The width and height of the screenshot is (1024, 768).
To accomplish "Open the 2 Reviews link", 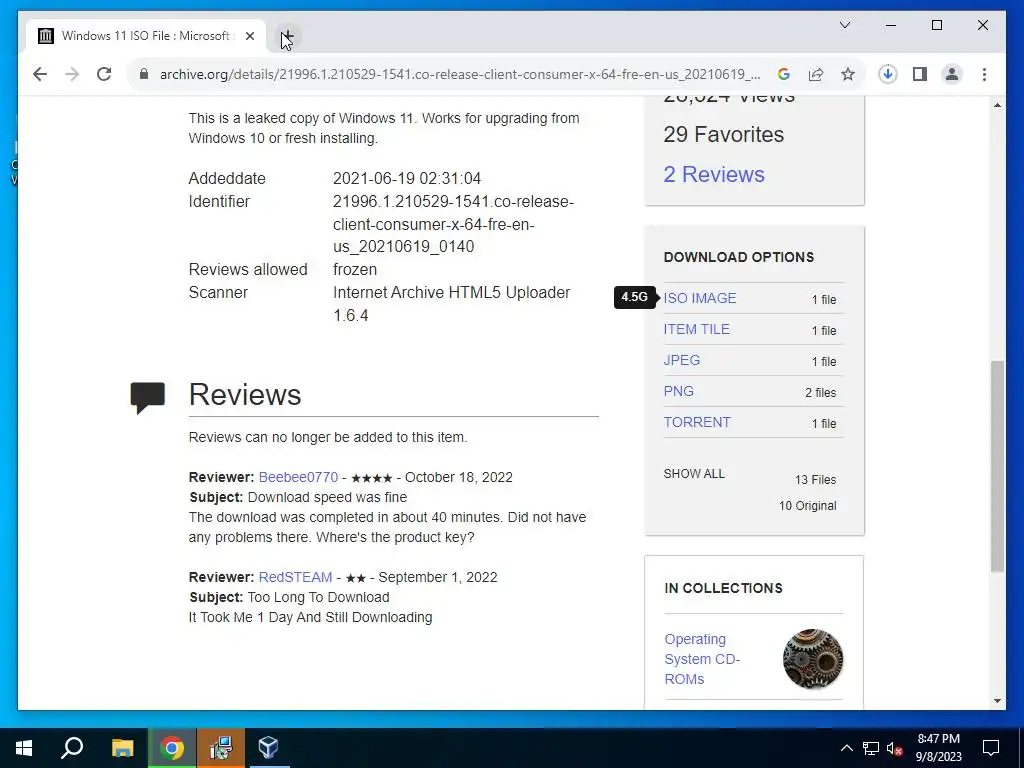I will pyautogui.click(x=714, y=174).
